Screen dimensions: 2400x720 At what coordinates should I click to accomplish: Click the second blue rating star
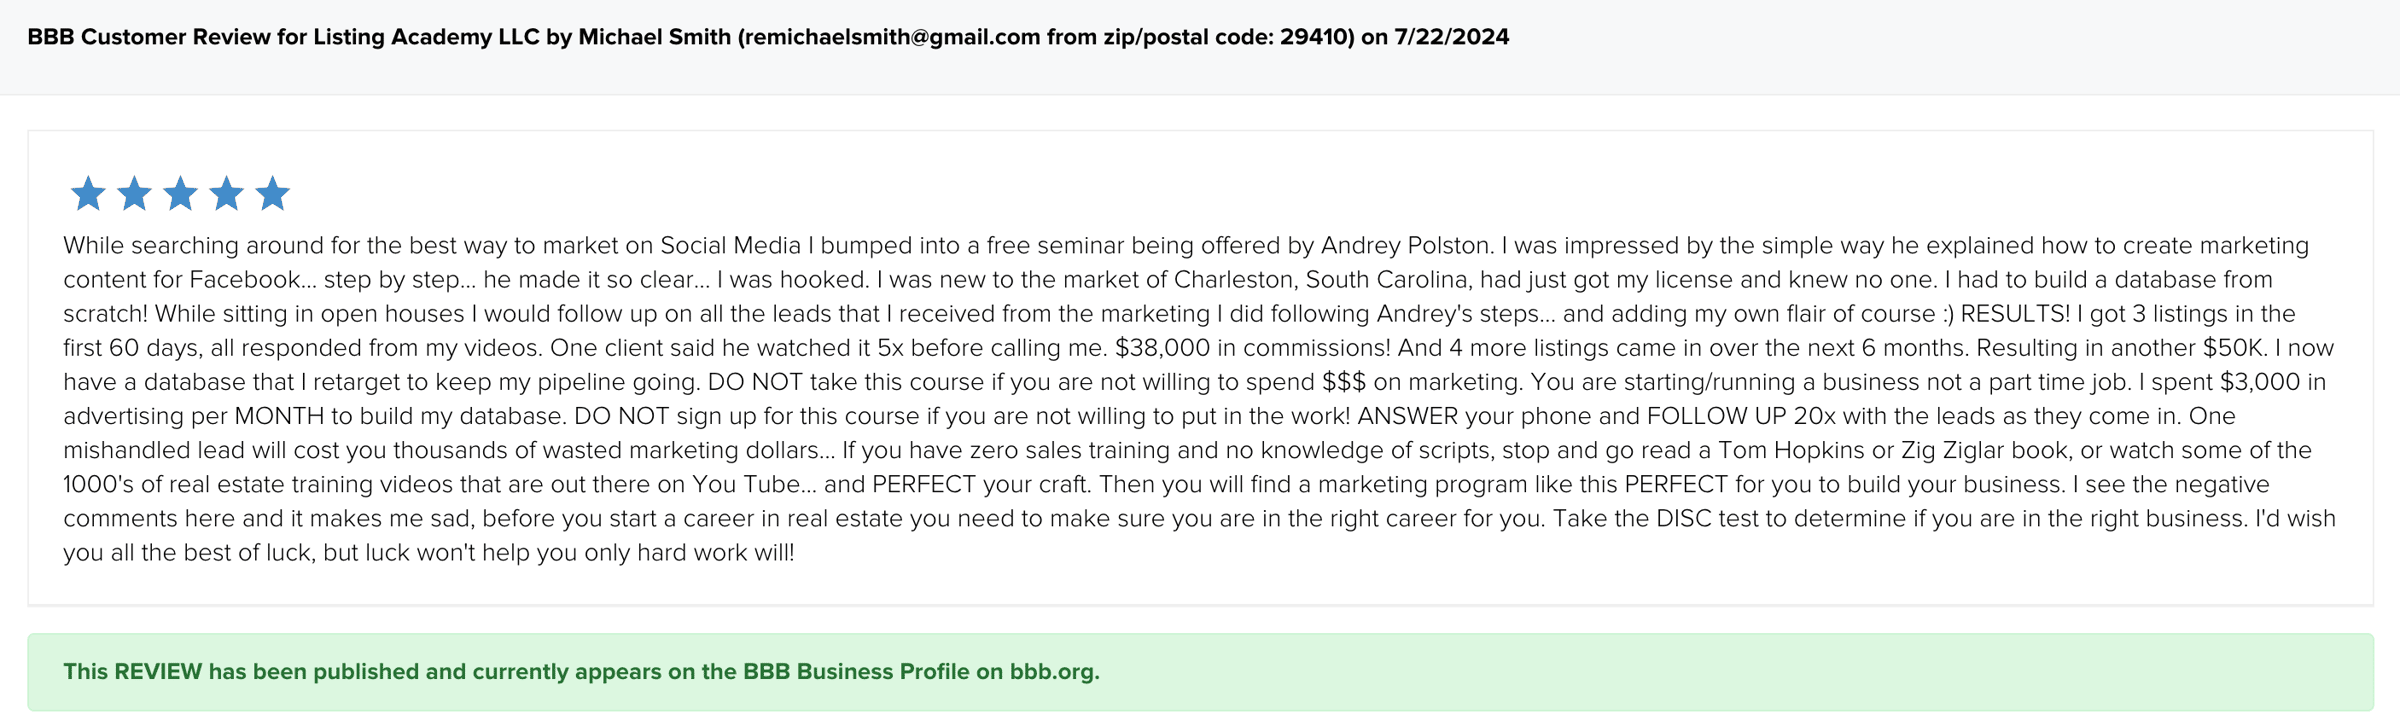[x=134, y=194]
